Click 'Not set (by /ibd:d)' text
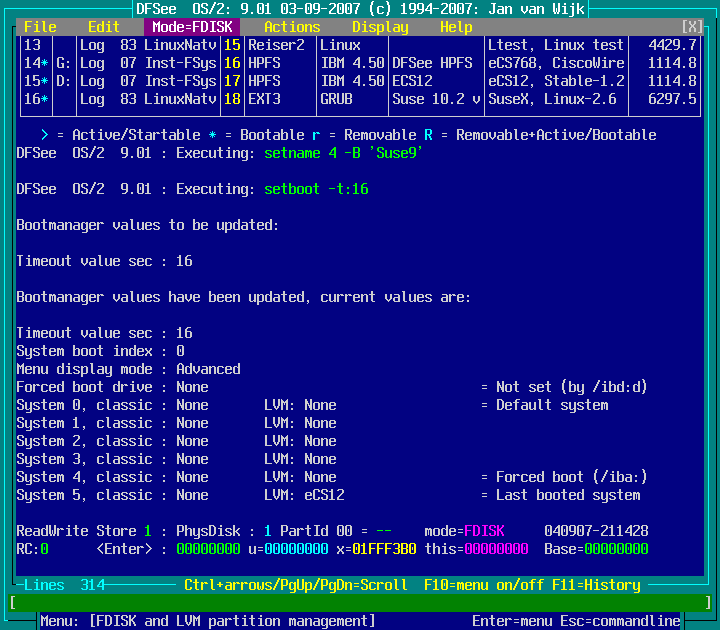Viewport: 720px width, 630px height. [572, 387]
